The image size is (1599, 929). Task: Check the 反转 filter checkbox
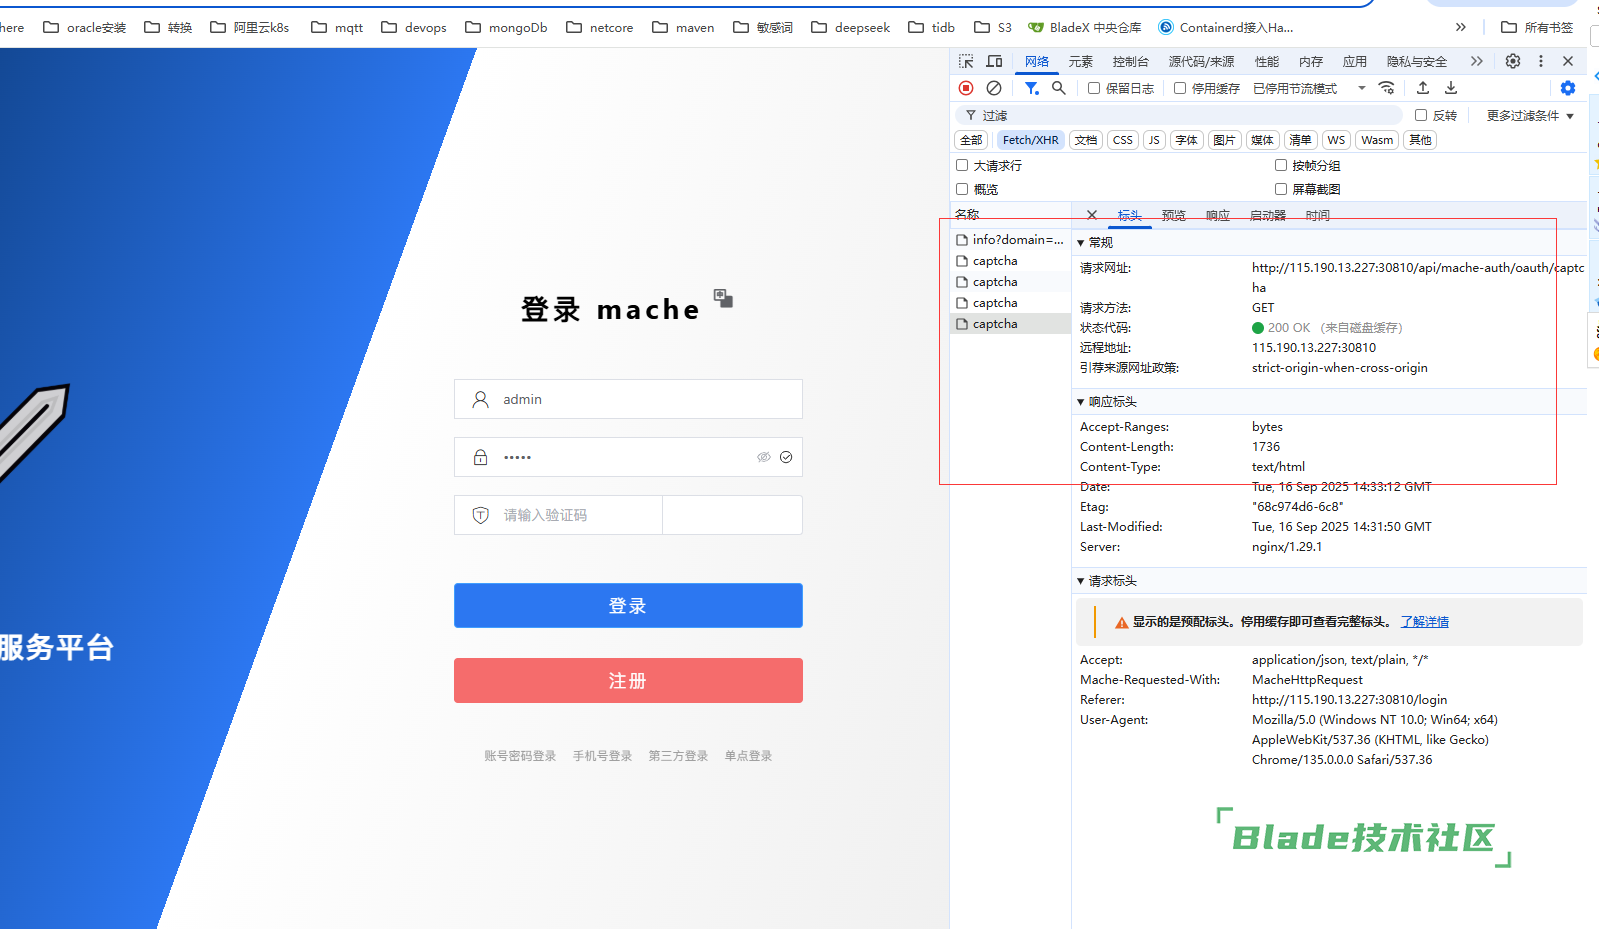tap(1421, 115)
